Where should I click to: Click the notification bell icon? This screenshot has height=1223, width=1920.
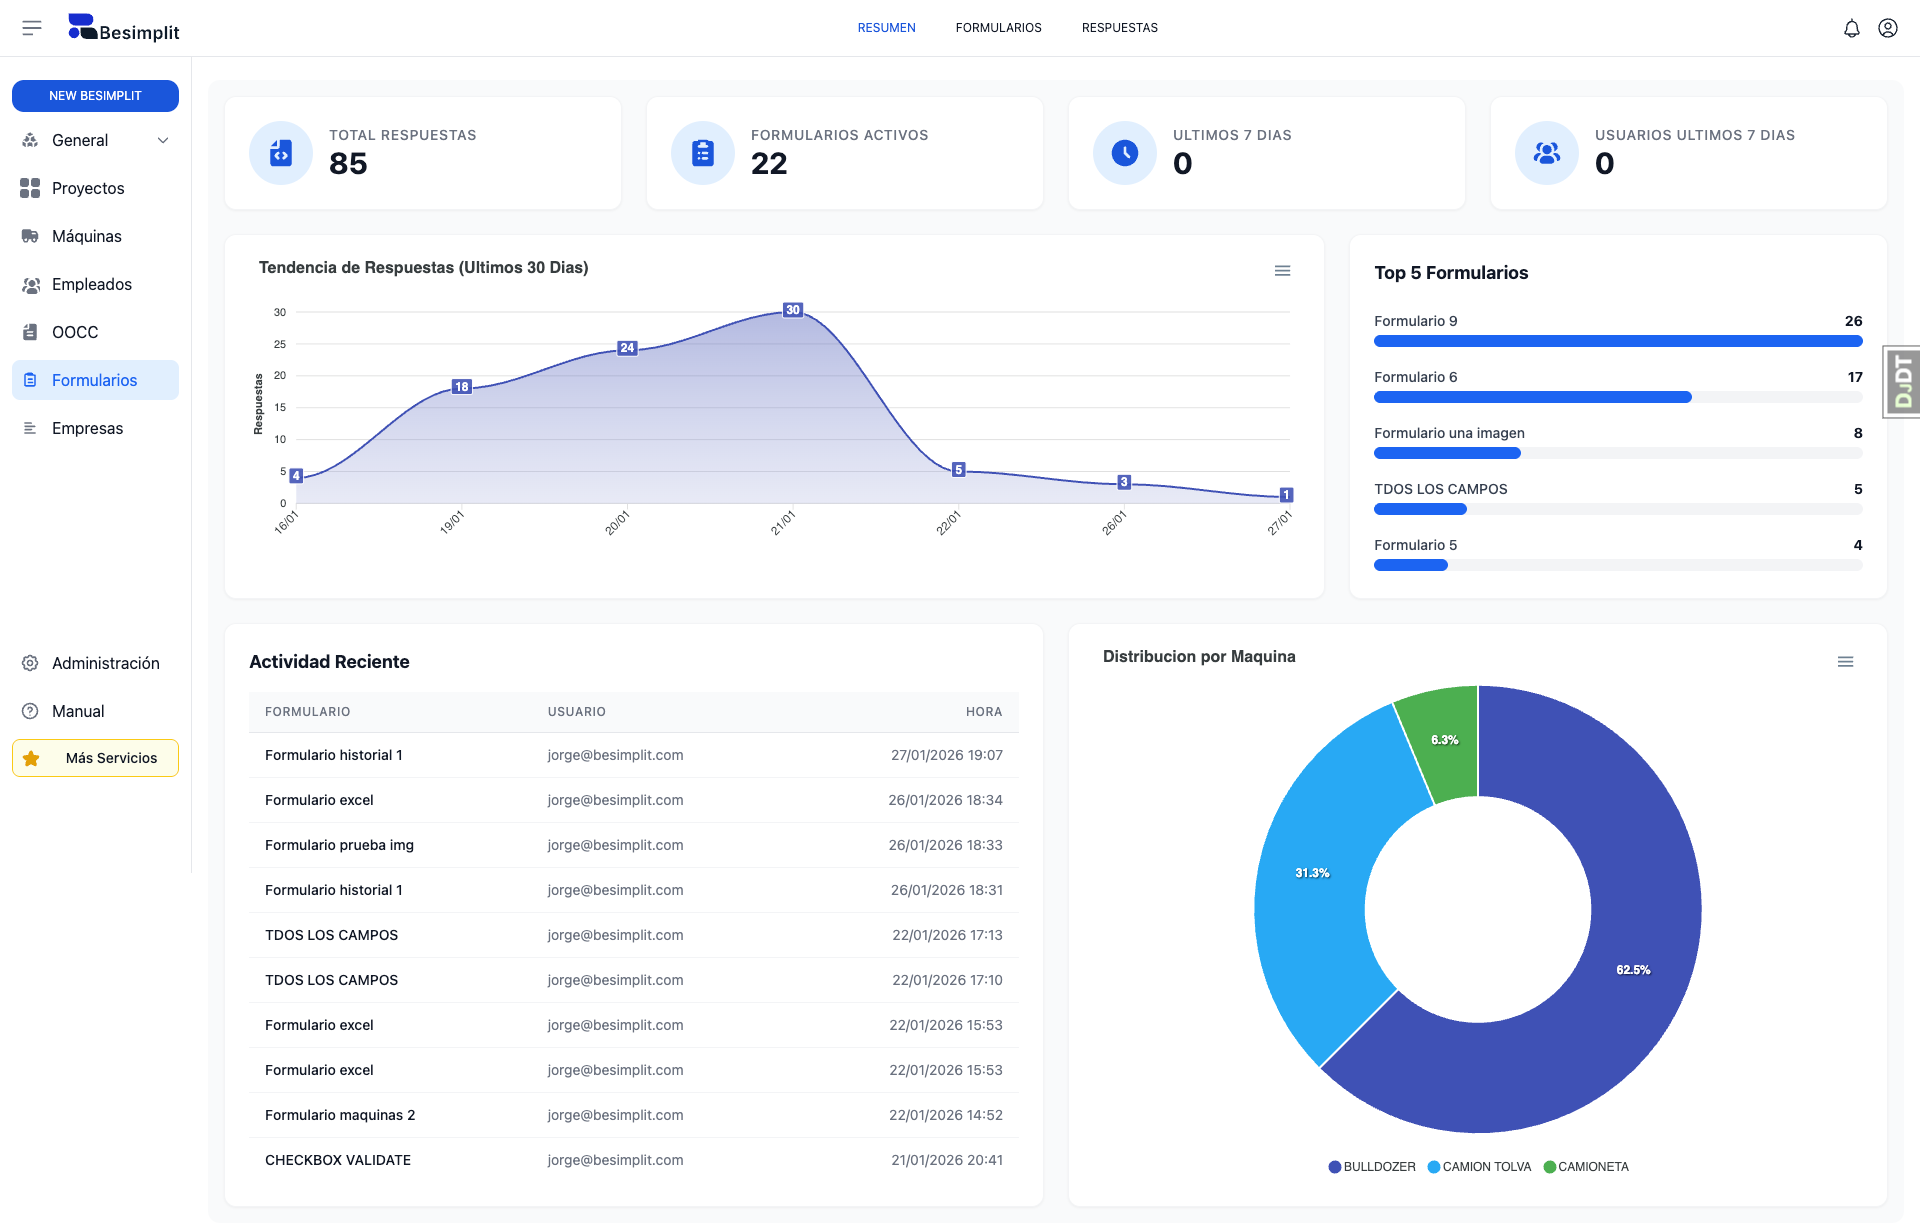1853,27
